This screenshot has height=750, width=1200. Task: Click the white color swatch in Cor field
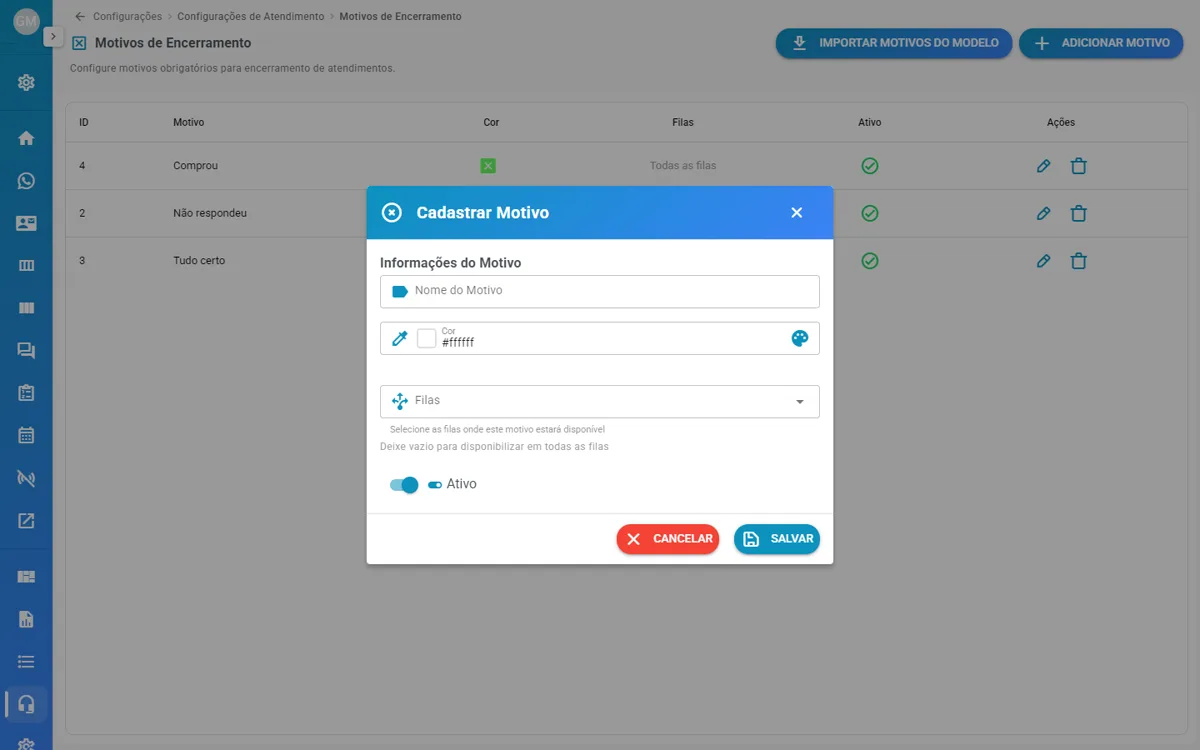(x=427, y=338)
